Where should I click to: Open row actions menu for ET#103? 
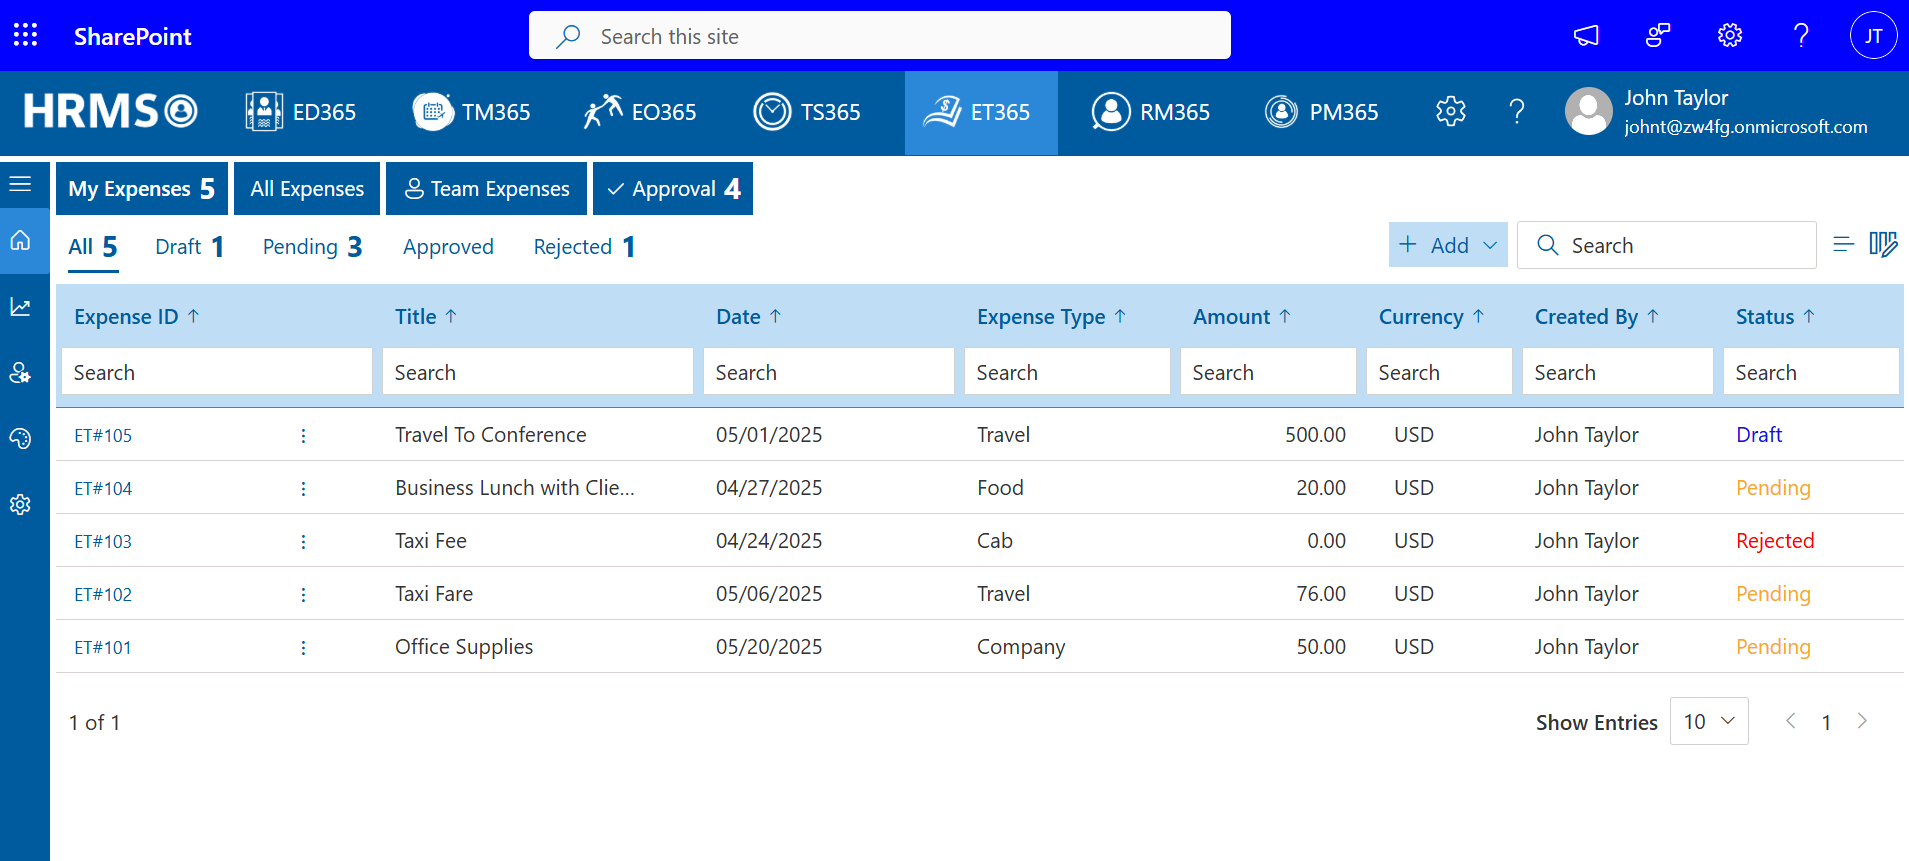tap(303, 542)
